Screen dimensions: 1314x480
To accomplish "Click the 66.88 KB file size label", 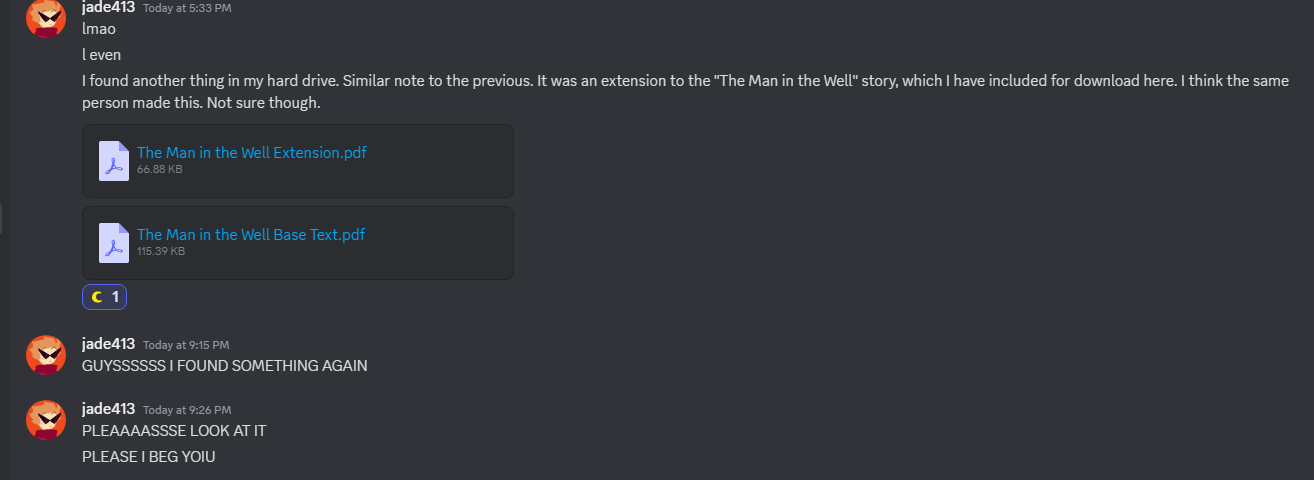I will 160,170.
